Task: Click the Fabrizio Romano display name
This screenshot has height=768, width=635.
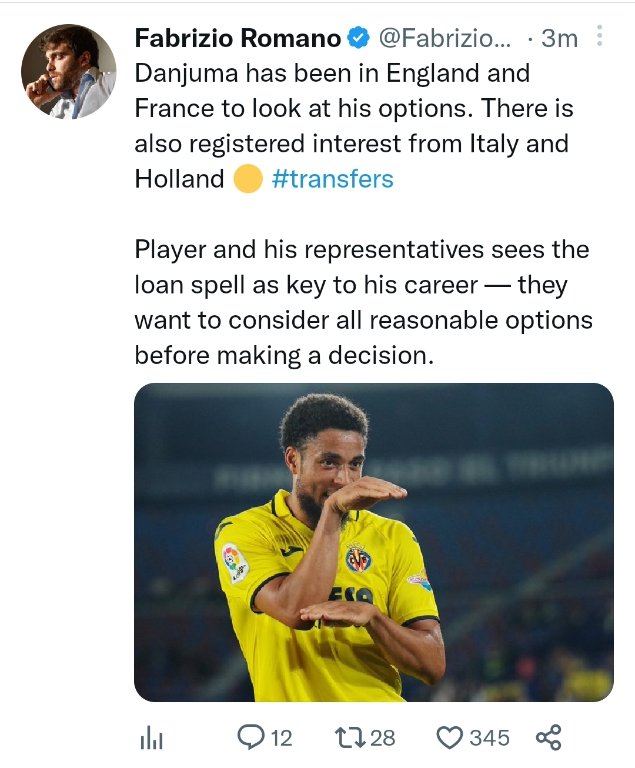Action: (x=236, y=39)
